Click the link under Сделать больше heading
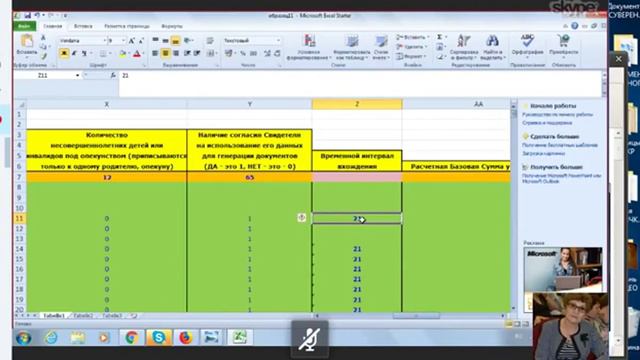The image size is (640, 360). pyautogui.click(x=560, y=145)
